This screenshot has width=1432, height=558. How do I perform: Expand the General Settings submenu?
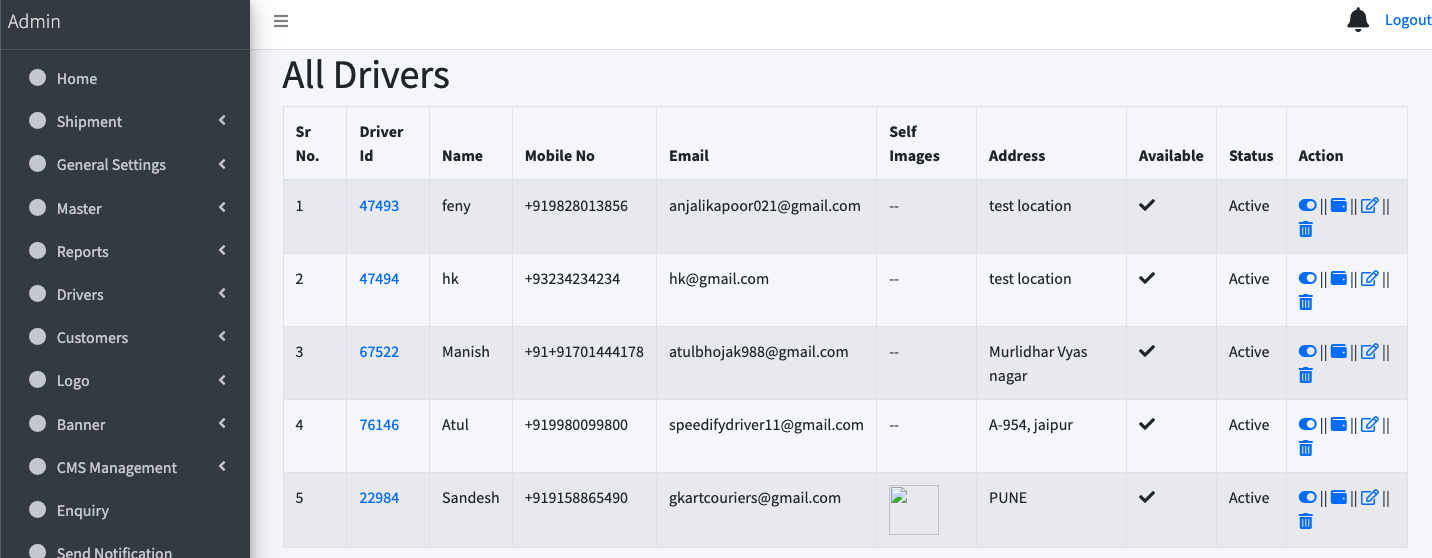(111, 165)
